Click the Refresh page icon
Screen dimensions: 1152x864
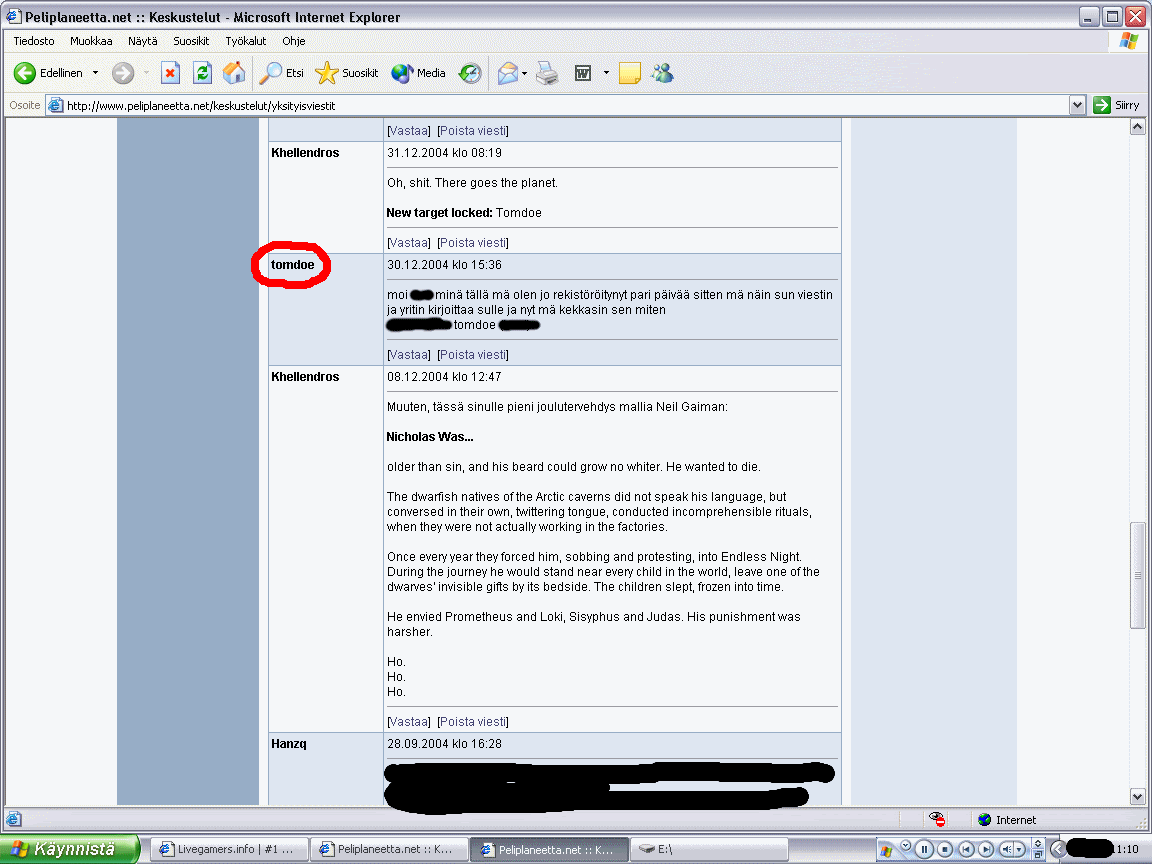pos(202,73)
